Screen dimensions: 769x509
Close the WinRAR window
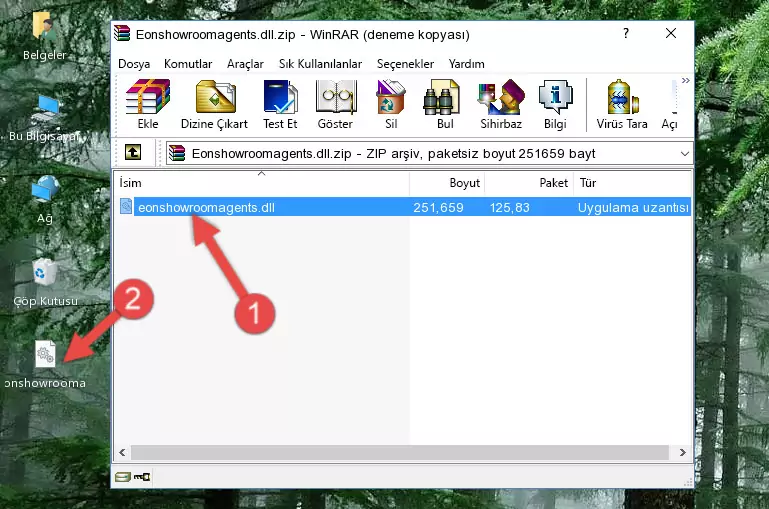tap(670, 33)
